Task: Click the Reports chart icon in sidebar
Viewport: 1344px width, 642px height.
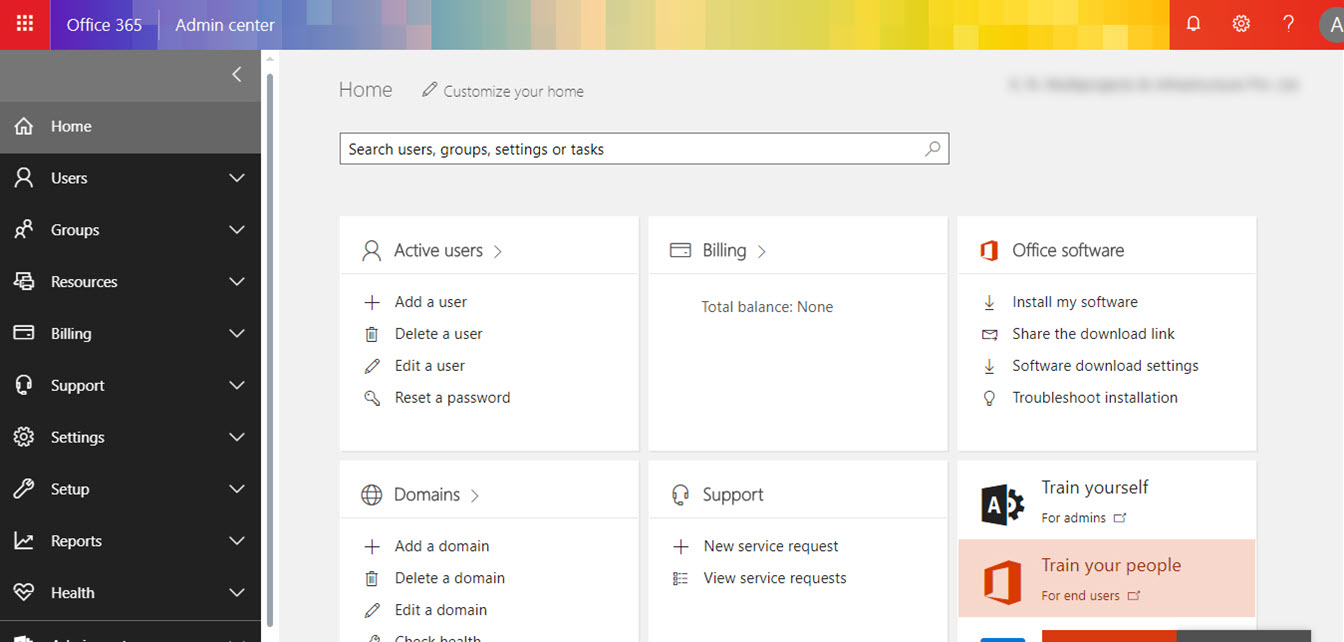Action: click(24, 541)
